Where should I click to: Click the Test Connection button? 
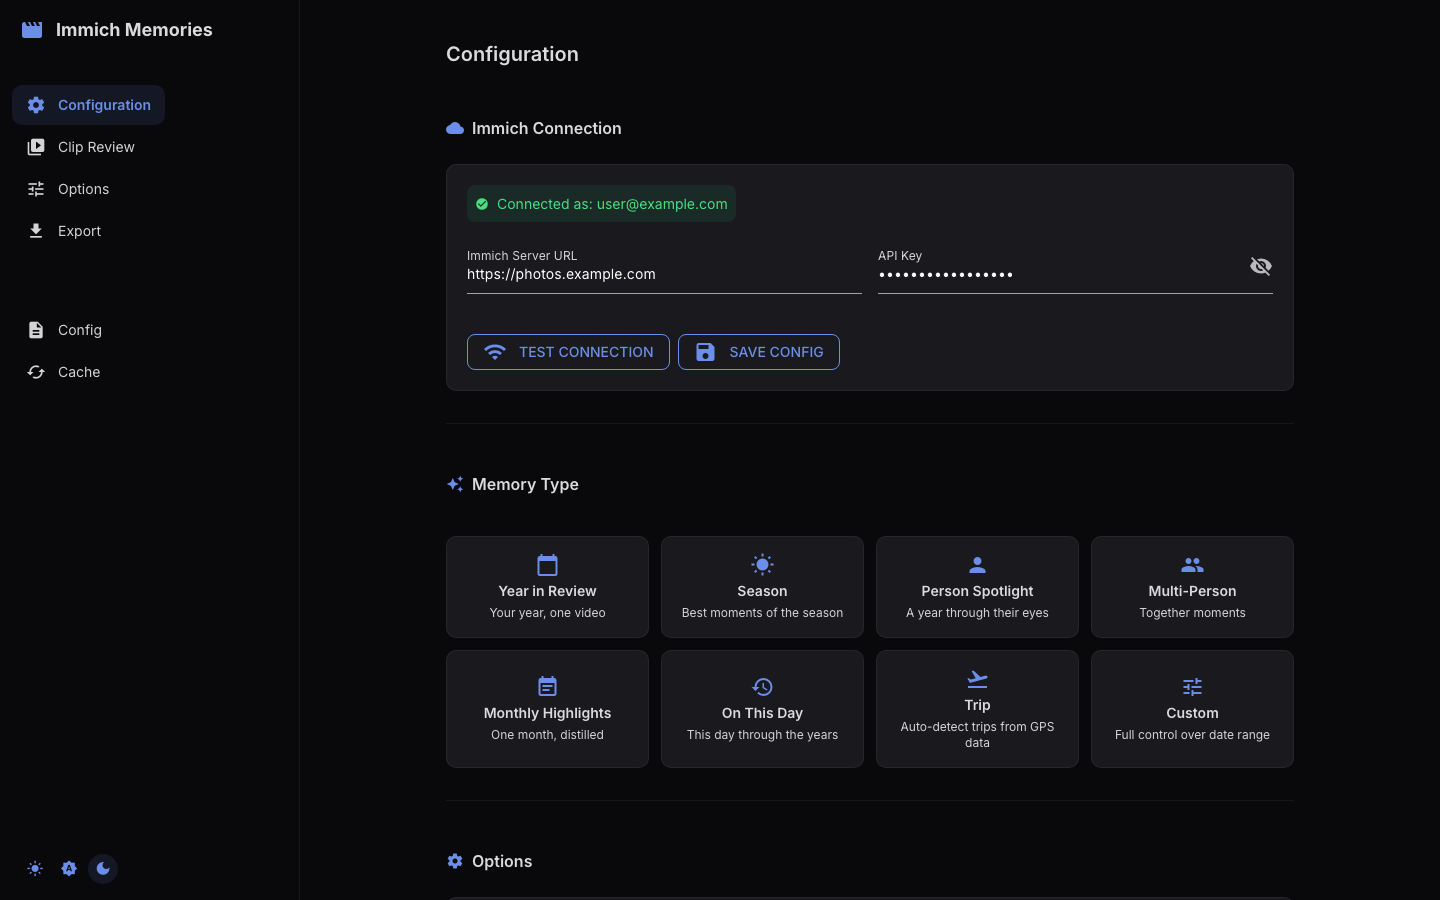[x=568, y=352]
